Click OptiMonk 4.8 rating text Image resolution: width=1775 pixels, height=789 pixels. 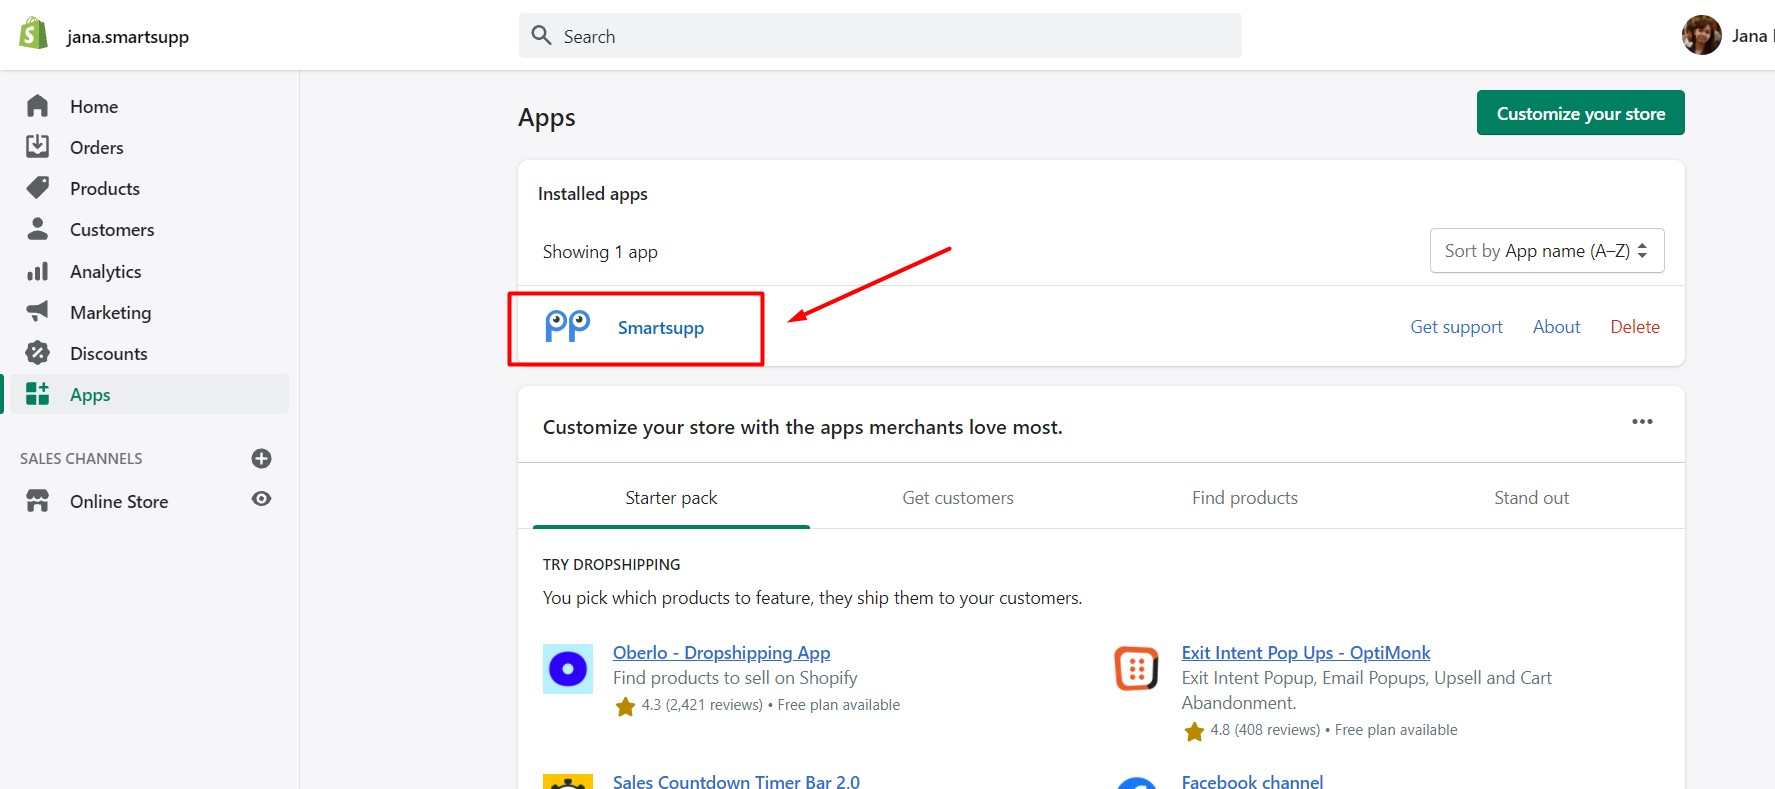[x=1265, y=730]
